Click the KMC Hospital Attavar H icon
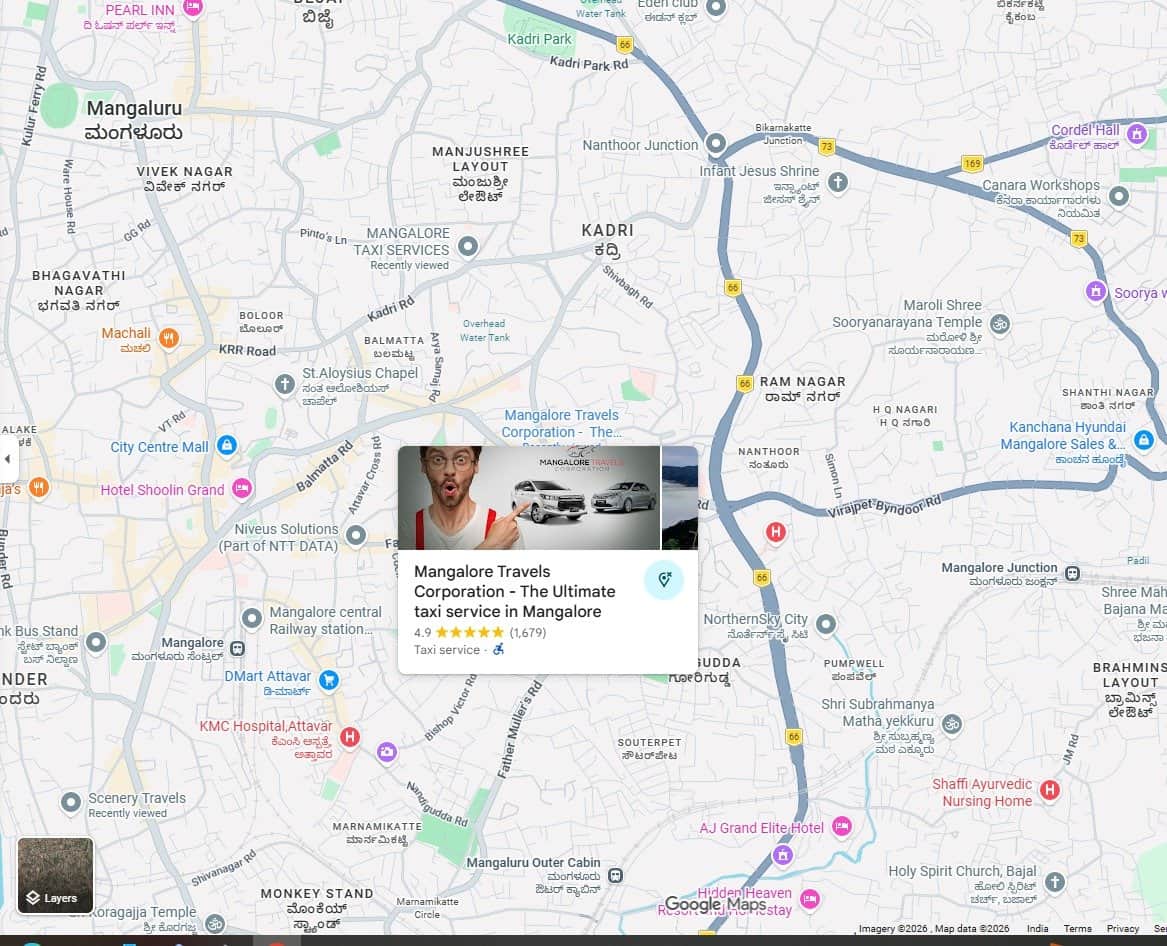 tap(350, 737)
